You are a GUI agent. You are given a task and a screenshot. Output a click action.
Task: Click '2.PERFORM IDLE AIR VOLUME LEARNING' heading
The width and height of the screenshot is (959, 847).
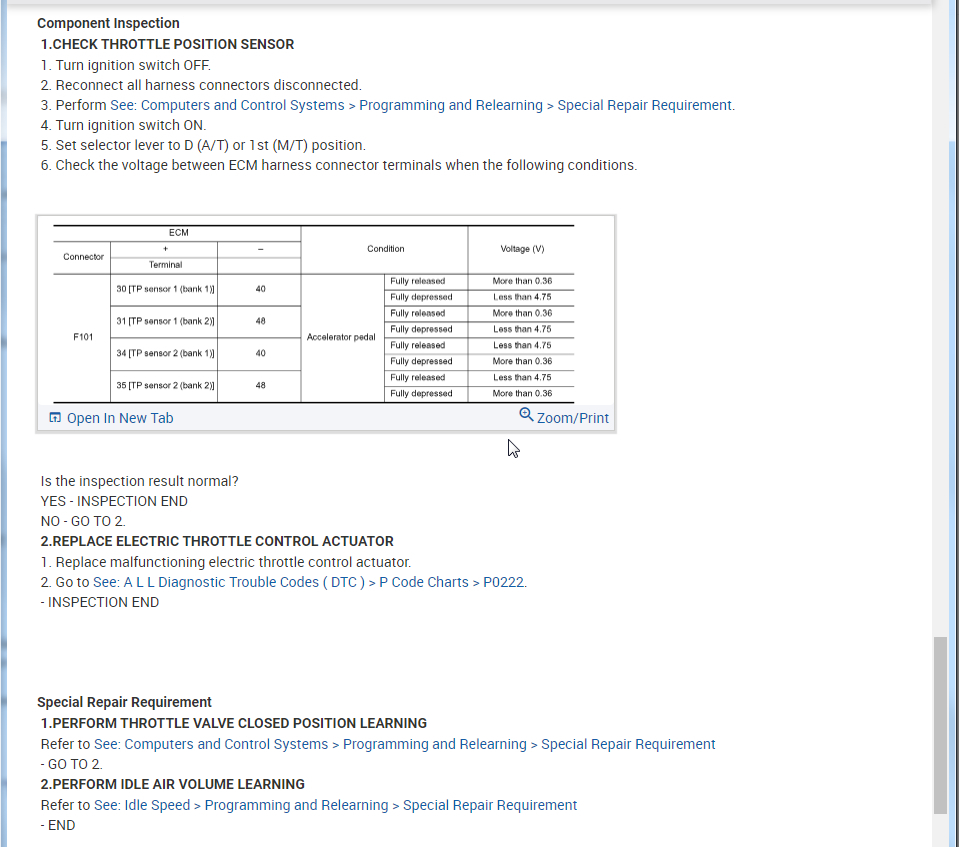pos(172,785)
